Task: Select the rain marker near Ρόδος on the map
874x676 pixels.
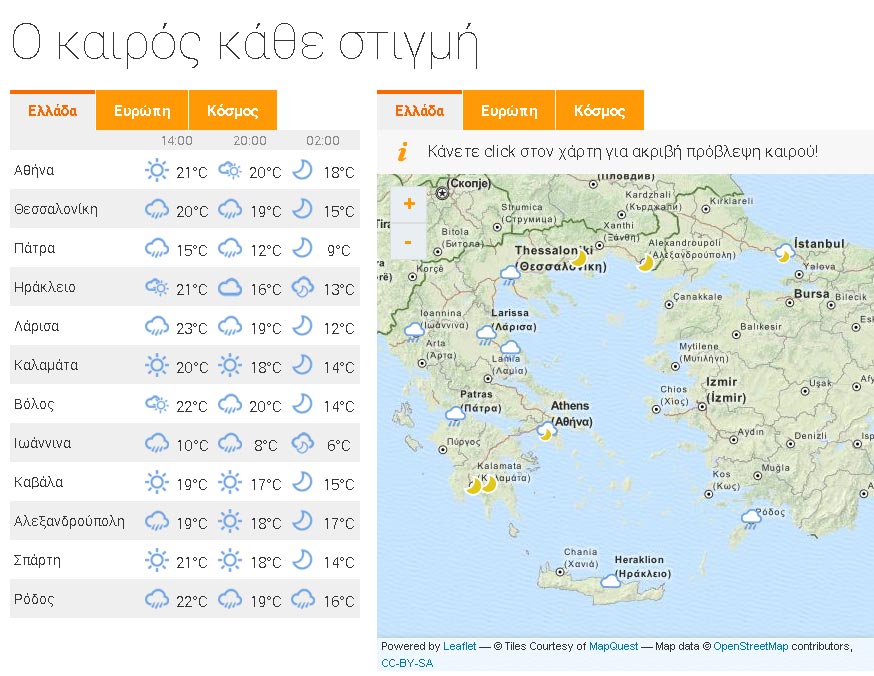Action: tap(752, 516)
